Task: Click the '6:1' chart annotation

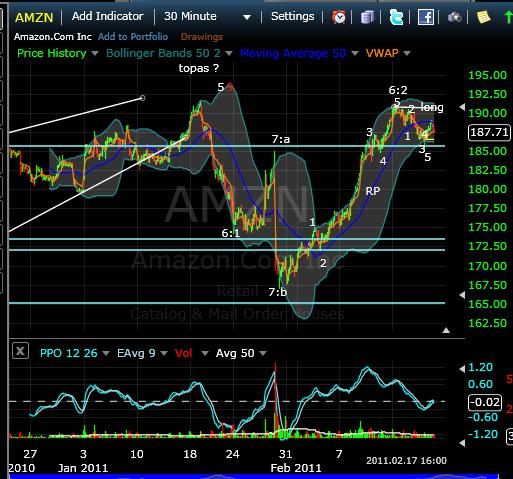Action: [x=231, y=233]
